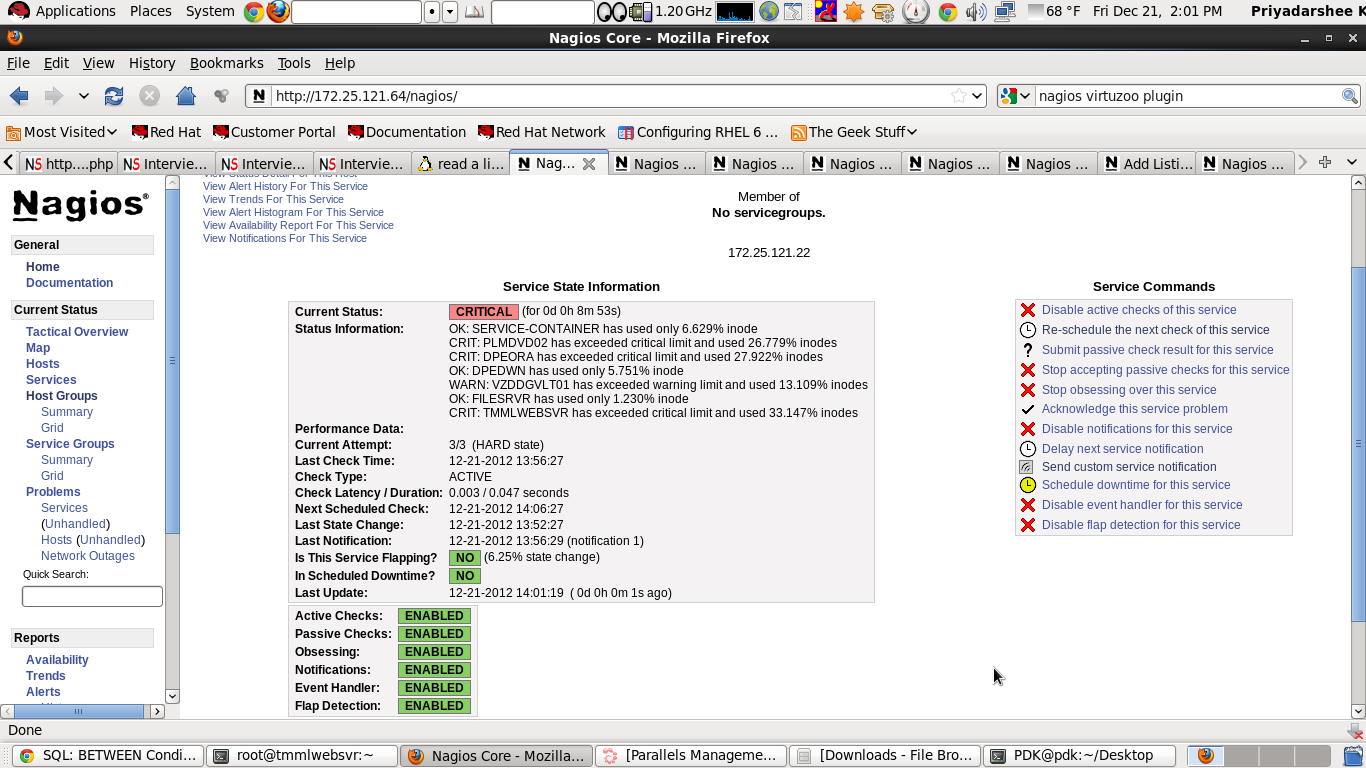1366x768 pixels.
Task: Open the Red Hat Network bookmark
Action: (542, 132)
